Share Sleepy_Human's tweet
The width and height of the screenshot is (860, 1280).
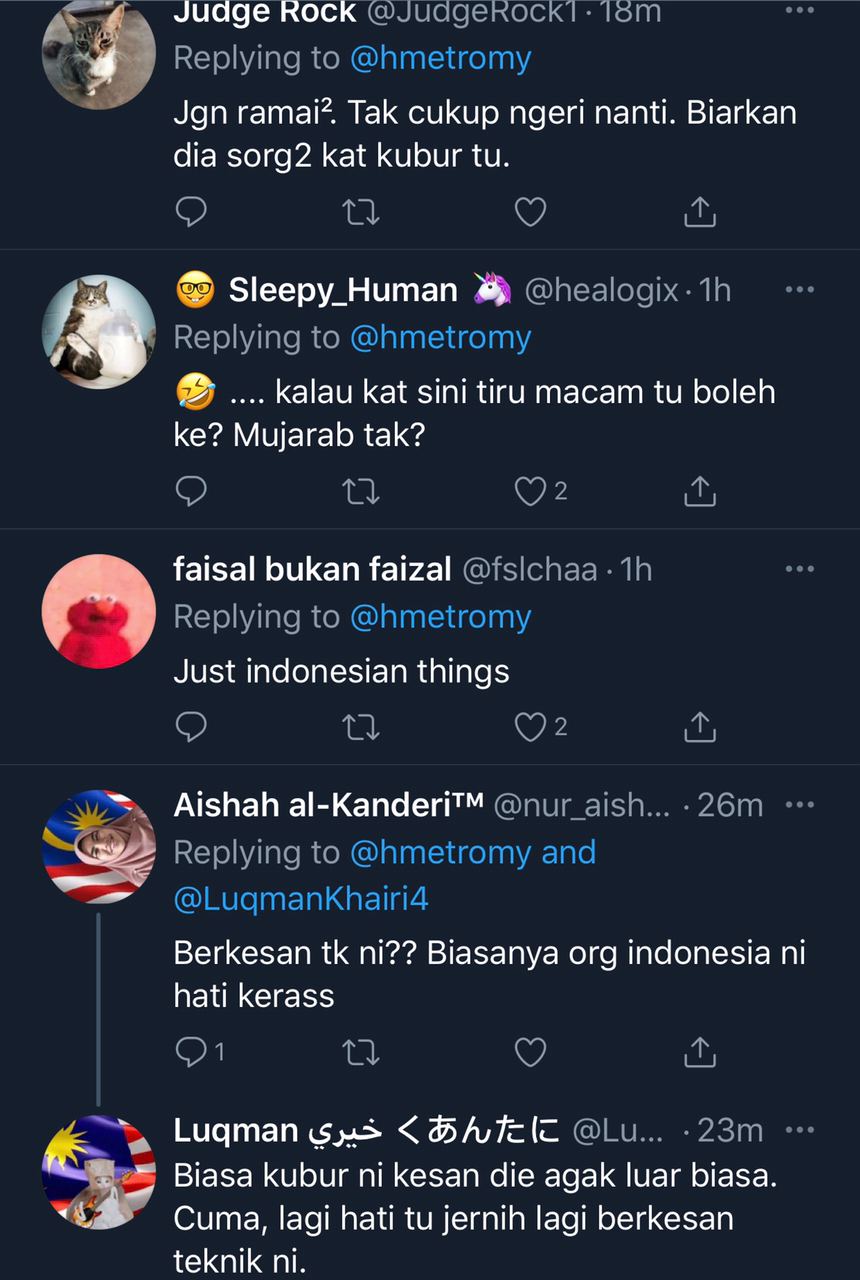point(699,491)
